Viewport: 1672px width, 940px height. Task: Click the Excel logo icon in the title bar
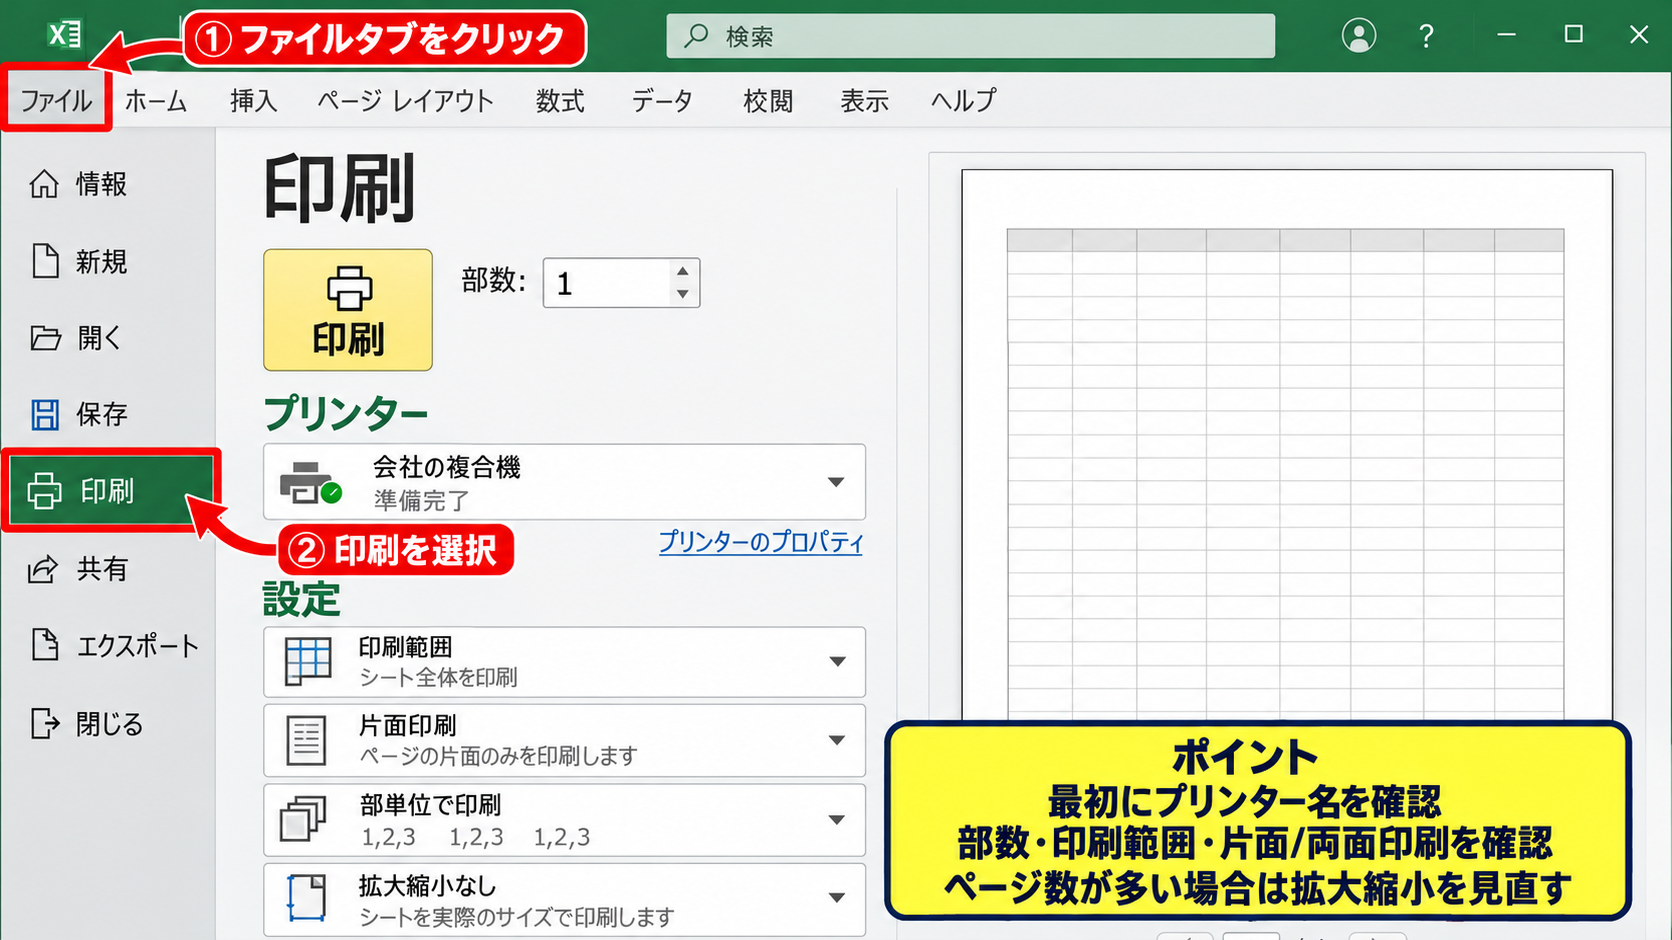65,35
